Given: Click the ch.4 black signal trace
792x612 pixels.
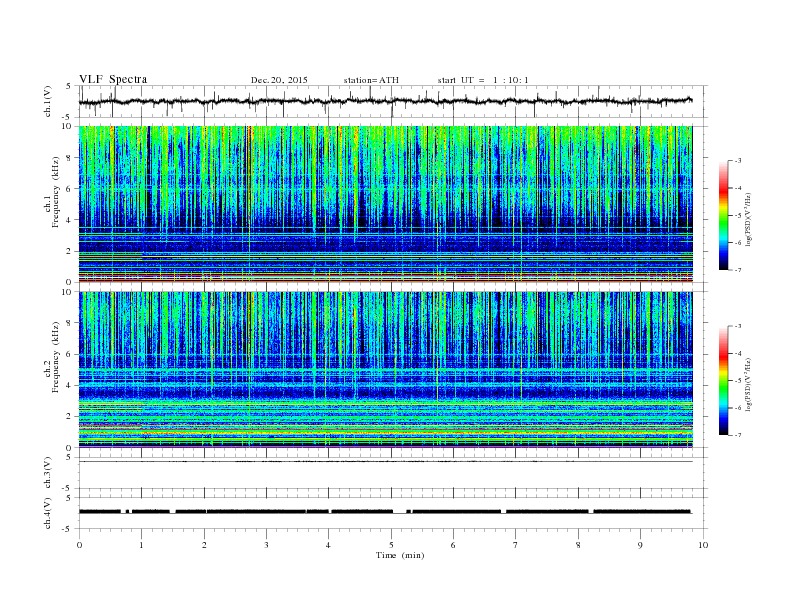Looking at the screenshot, I should pyautogui.click(x=385, y=512).
